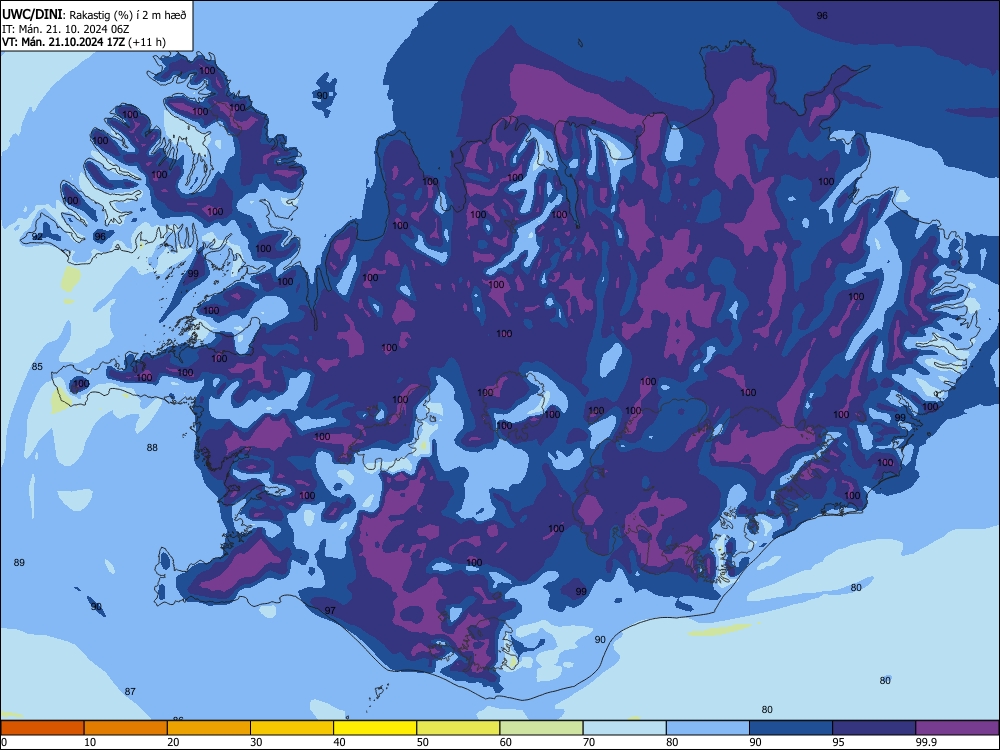Click the orange 10–20 legend swatch
Image resolution: width=1000 pixels, height=750 pixels.
126,728
